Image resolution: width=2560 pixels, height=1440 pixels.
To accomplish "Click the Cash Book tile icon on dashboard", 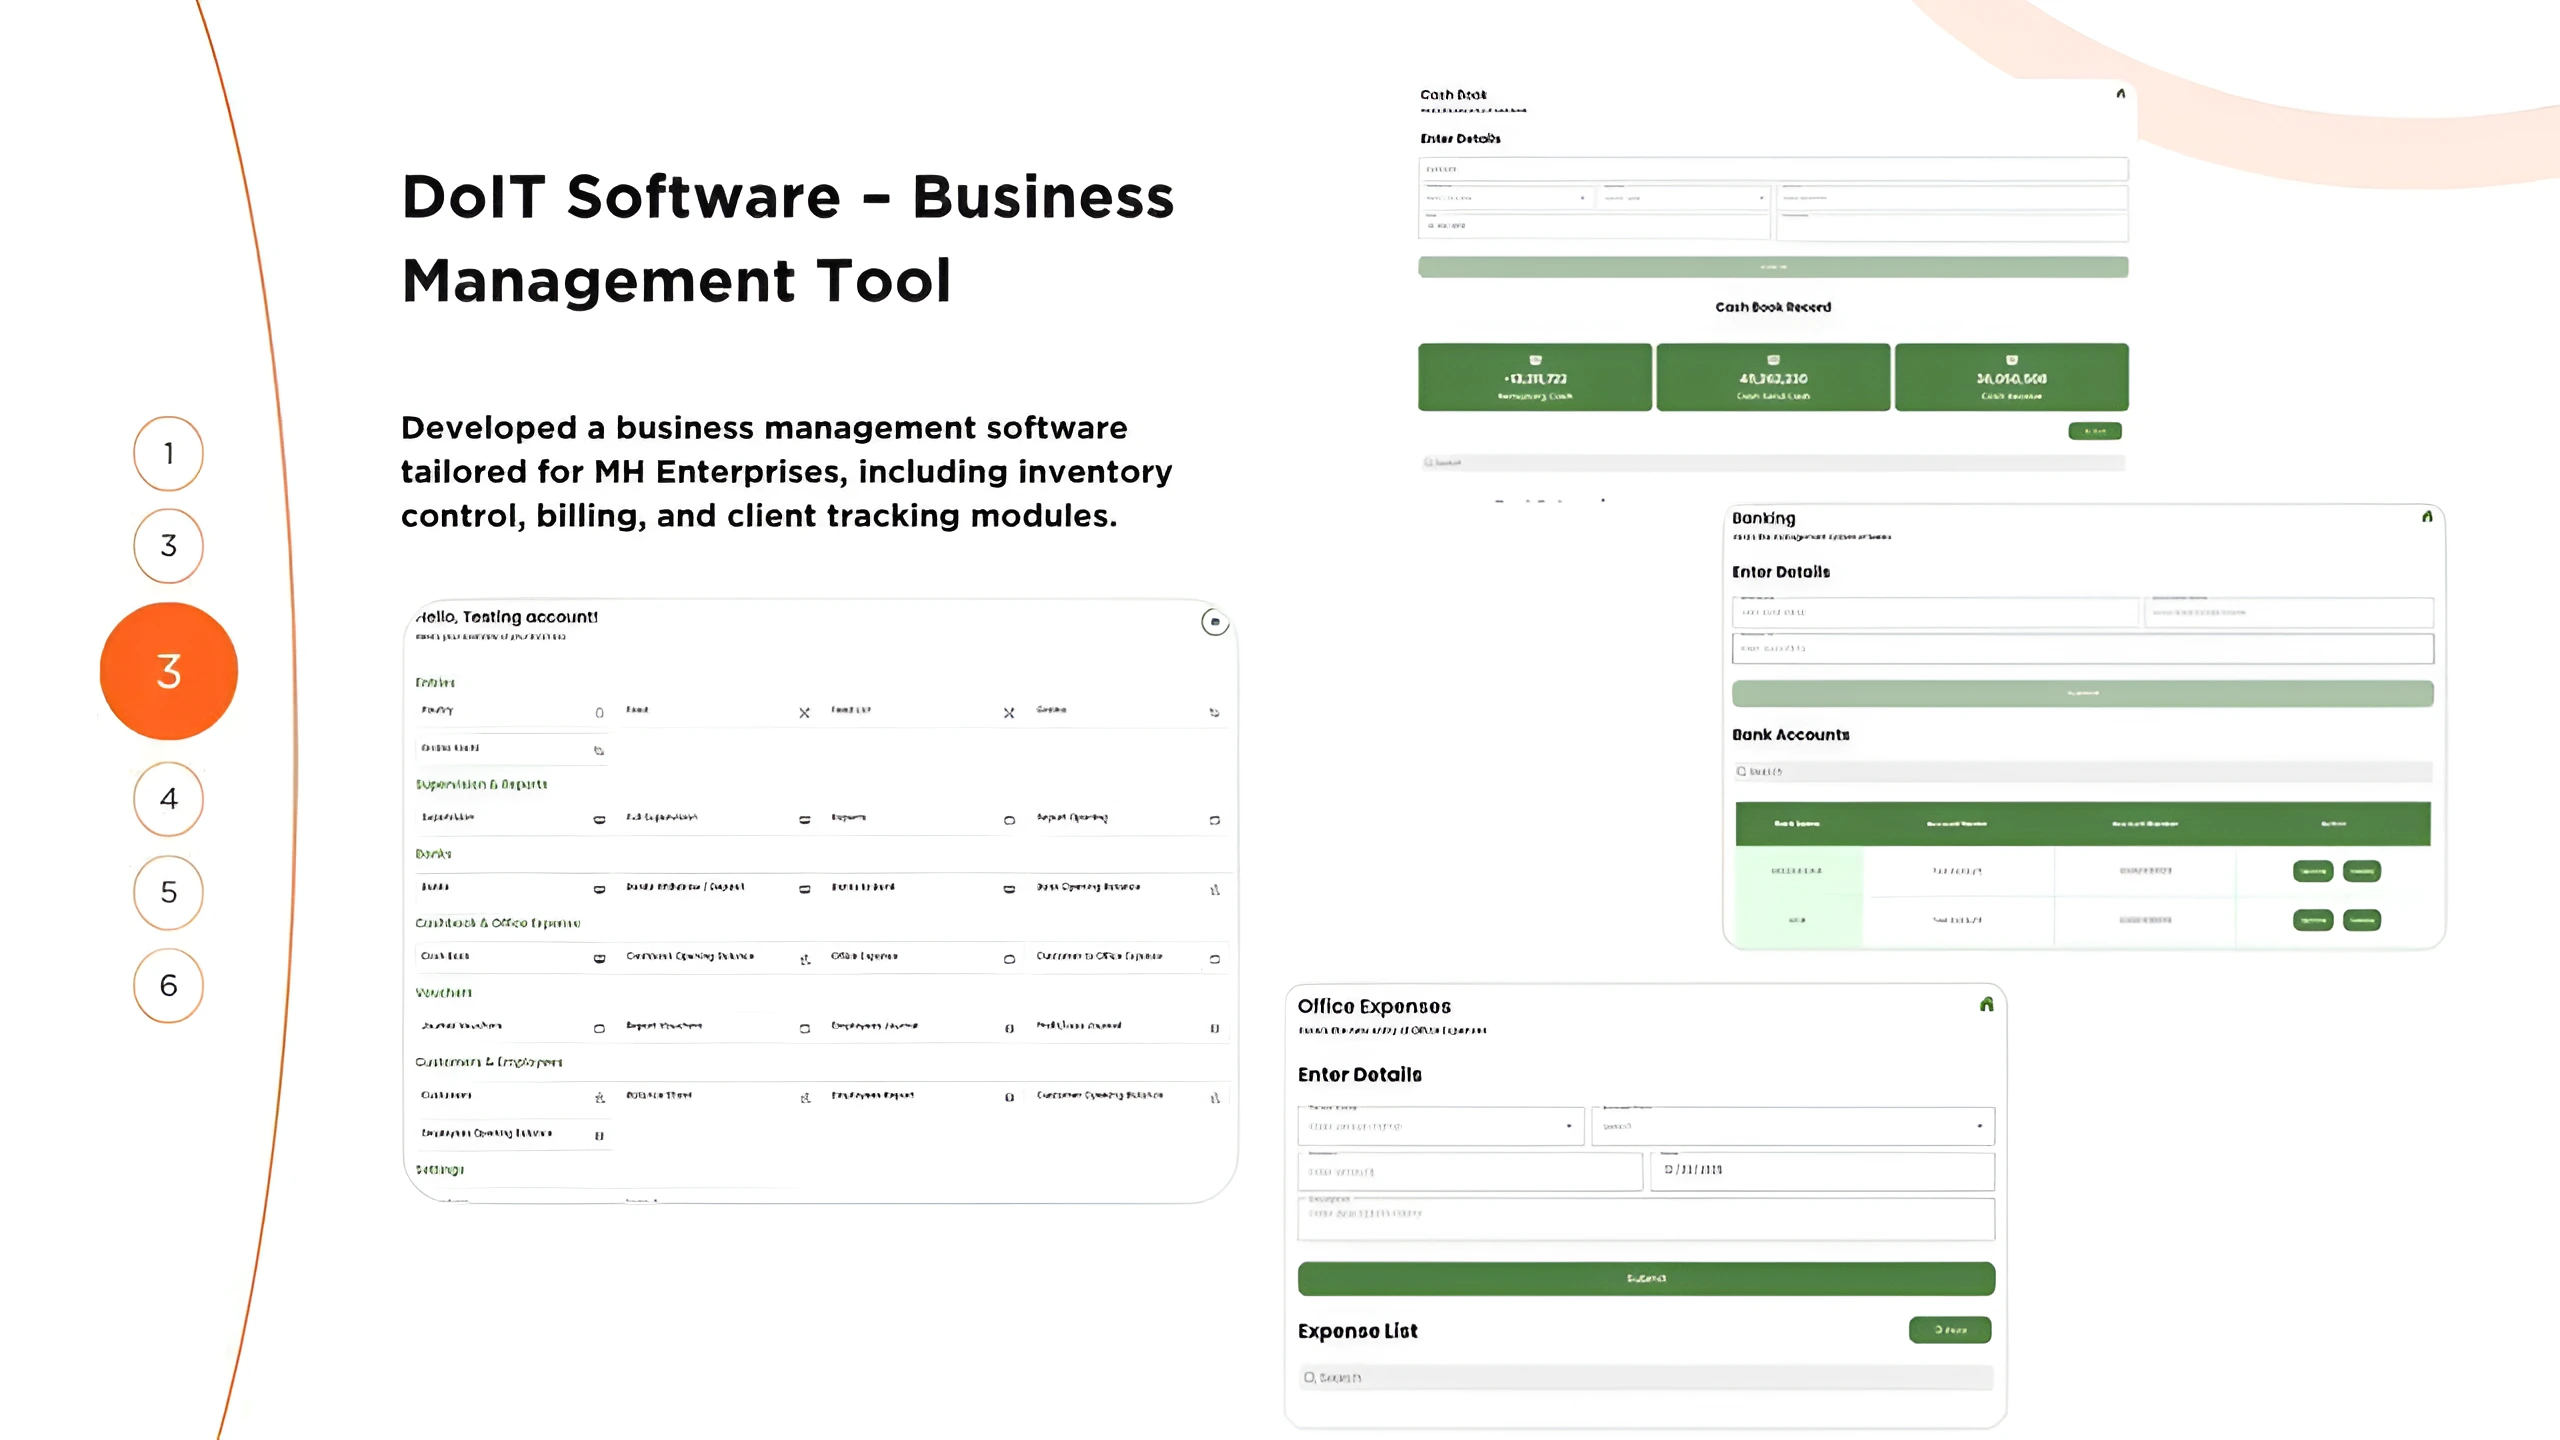I will click(x=599, y=958).
